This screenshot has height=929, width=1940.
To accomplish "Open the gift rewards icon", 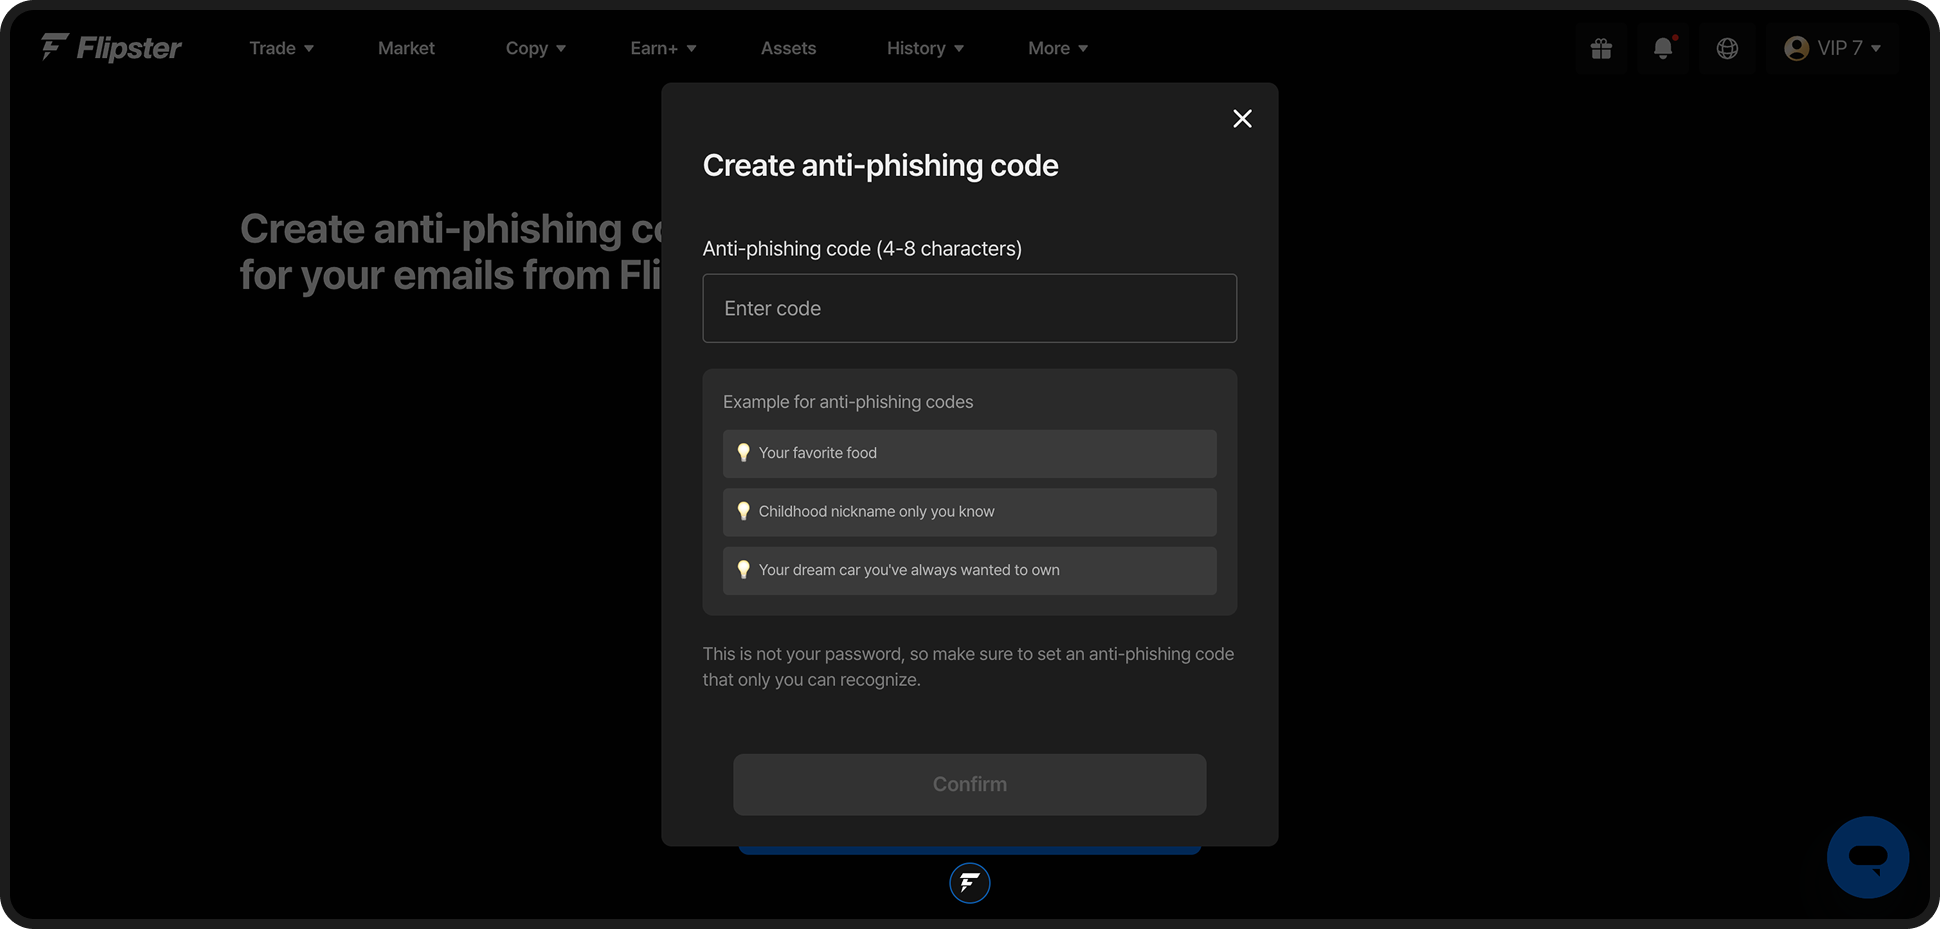I will coord(1601,48).
